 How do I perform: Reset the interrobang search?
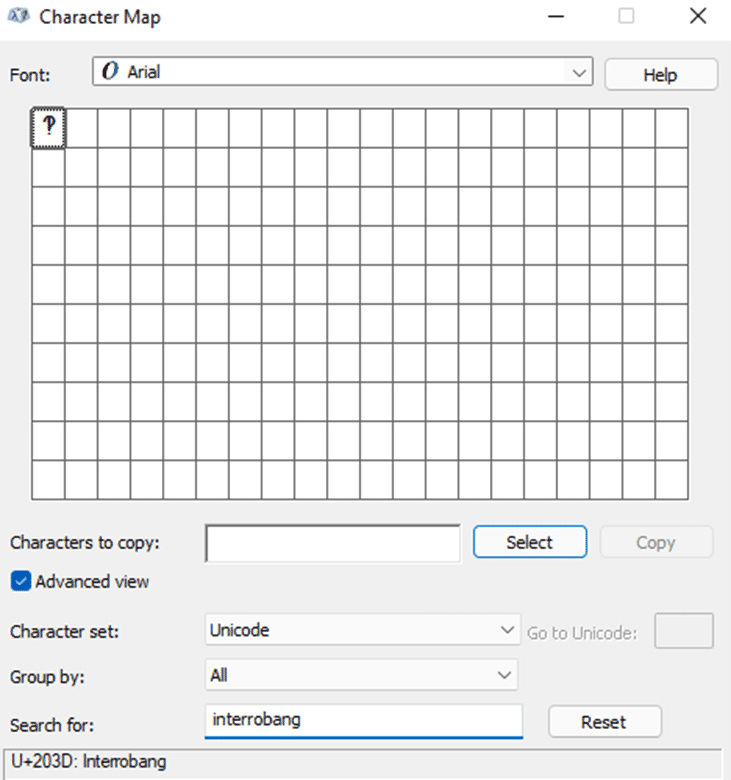coord(605,721)
